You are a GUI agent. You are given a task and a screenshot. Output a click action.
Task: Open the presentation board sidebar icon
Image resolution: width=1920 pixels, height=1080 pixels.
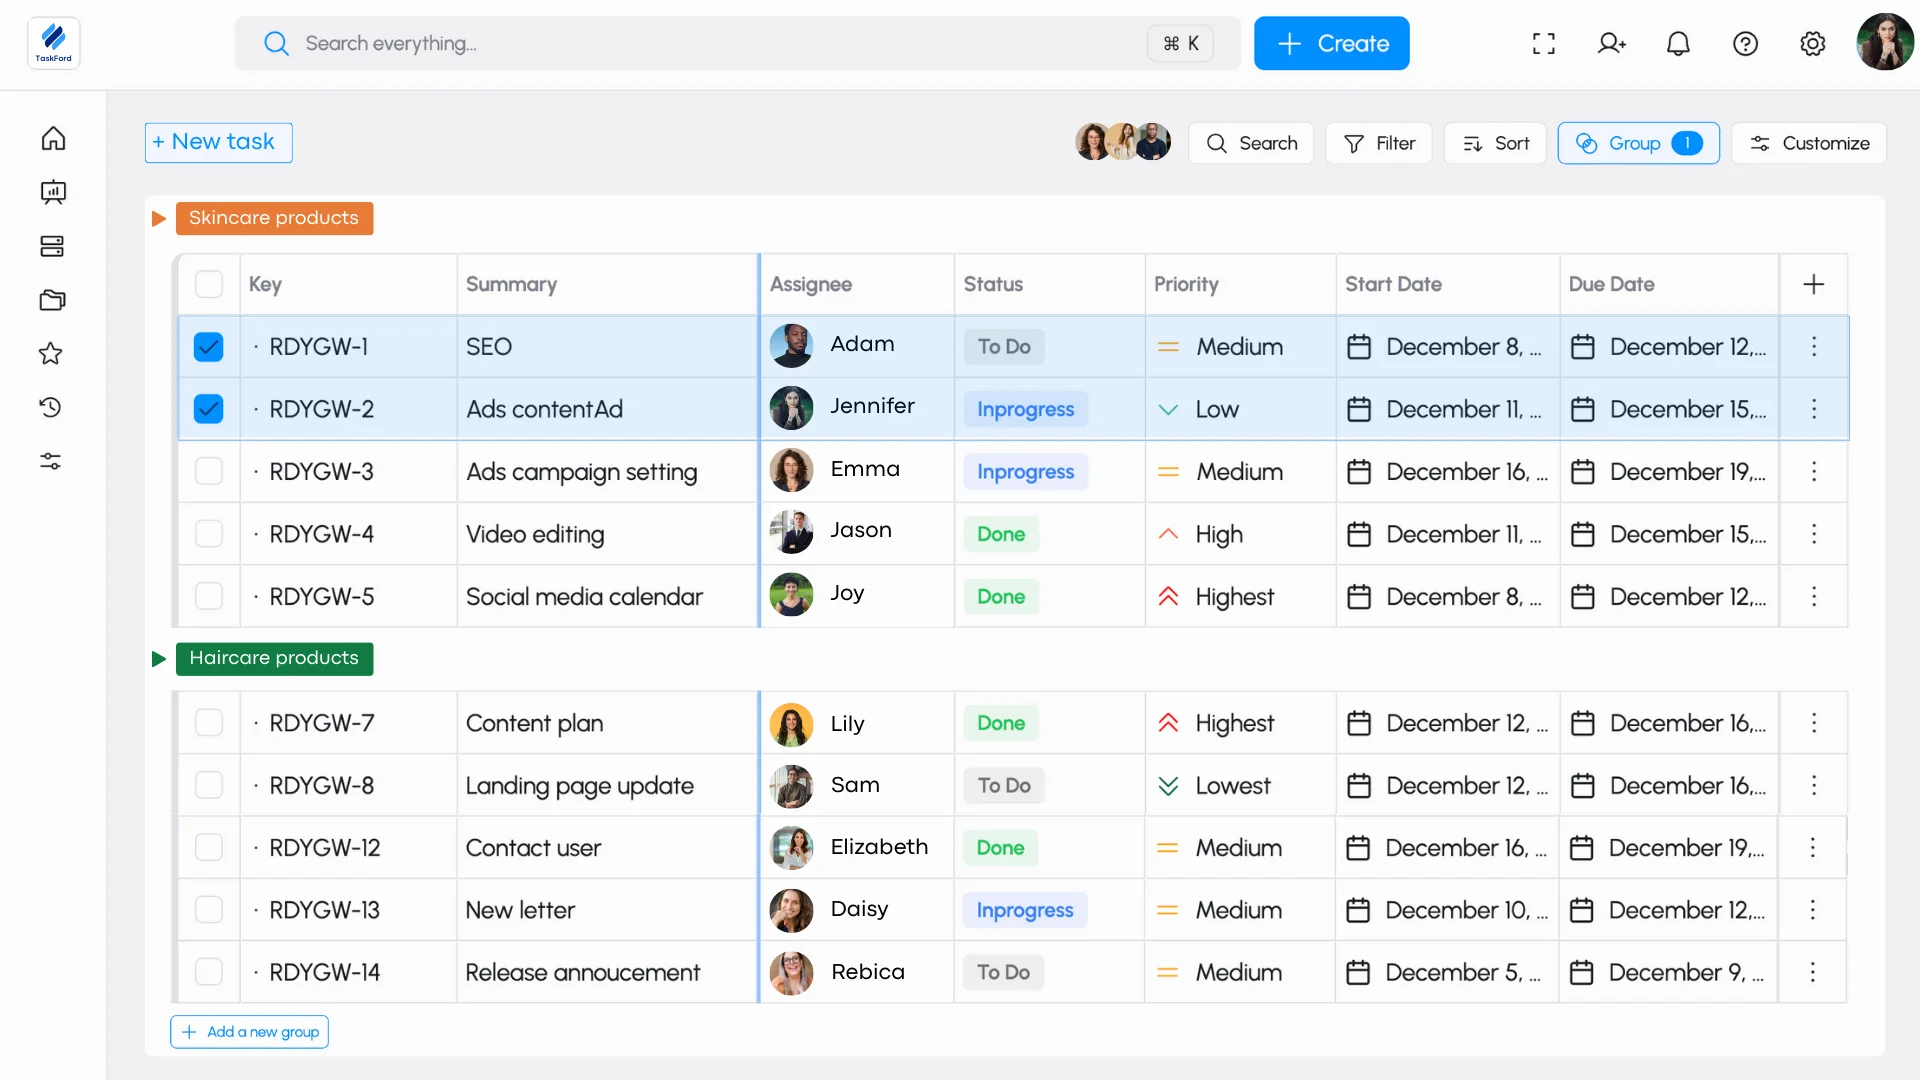click(53, 192)
